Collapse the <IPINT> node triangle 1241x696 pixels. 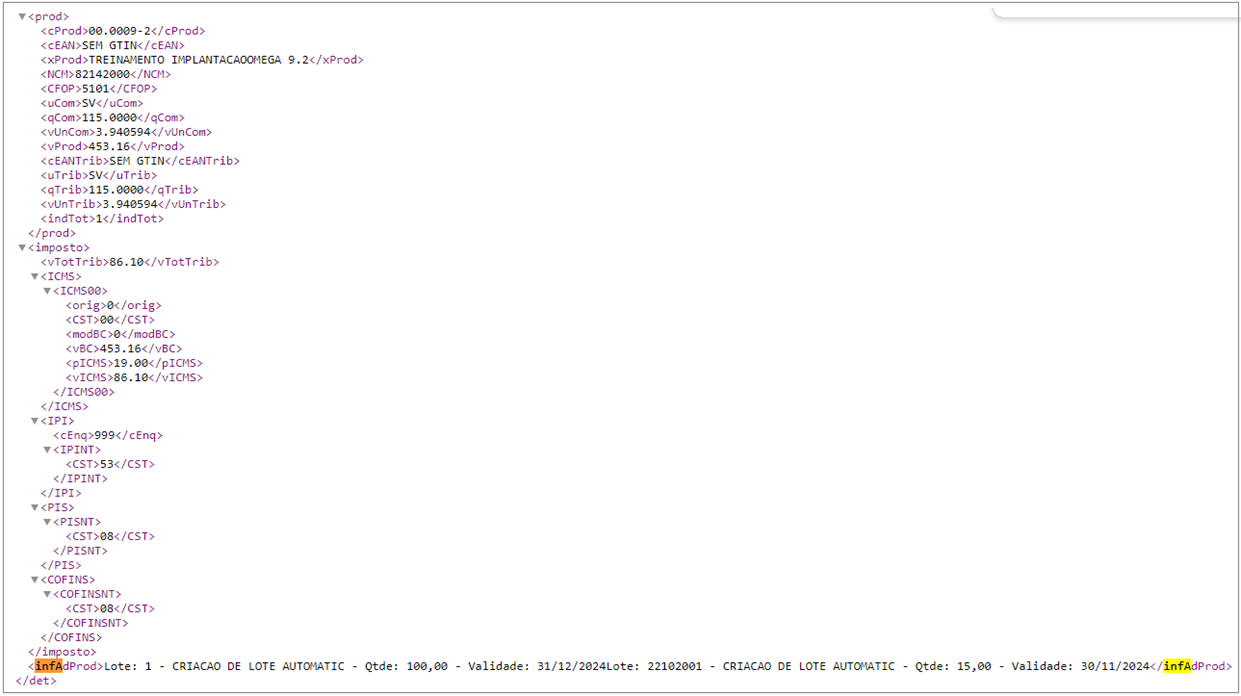(47, 450)
